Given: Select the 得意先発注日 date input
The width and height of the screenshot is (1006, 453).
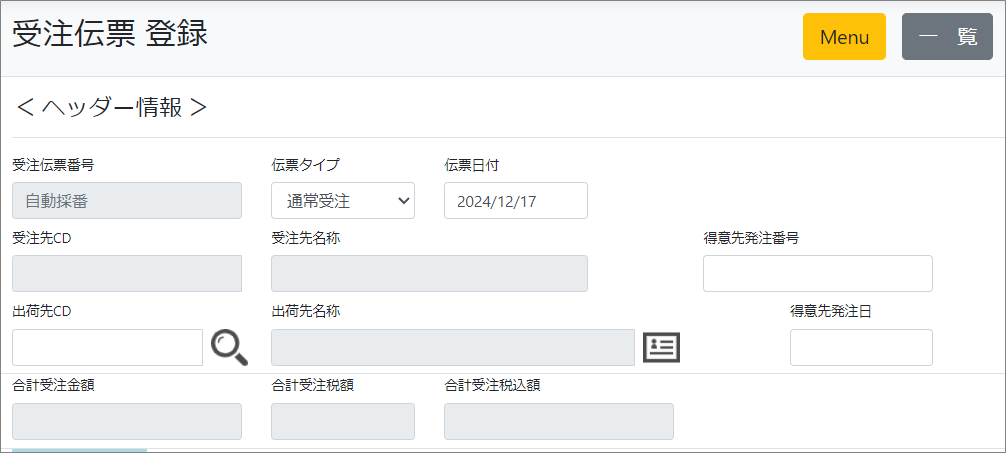Looking at the screenshot, I should [x=860, y=347].
